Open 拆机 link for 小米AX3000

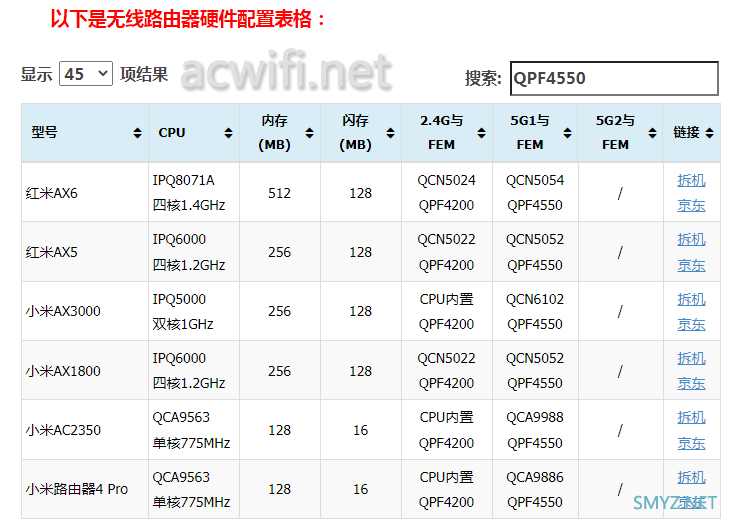click(x=691, y=299)
